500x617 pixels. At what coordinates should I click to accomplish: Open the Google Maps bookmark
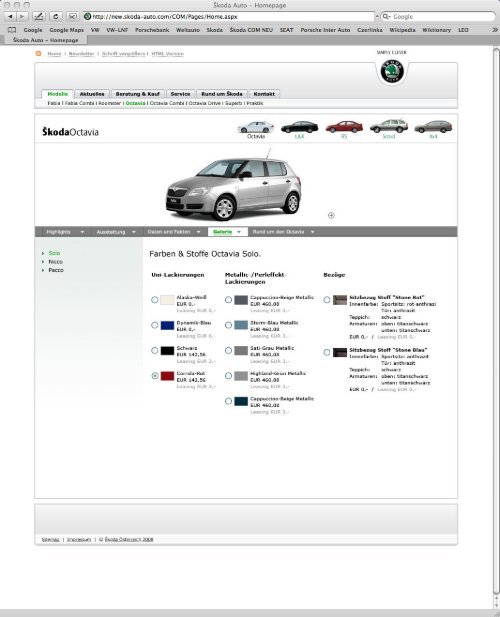66,30
